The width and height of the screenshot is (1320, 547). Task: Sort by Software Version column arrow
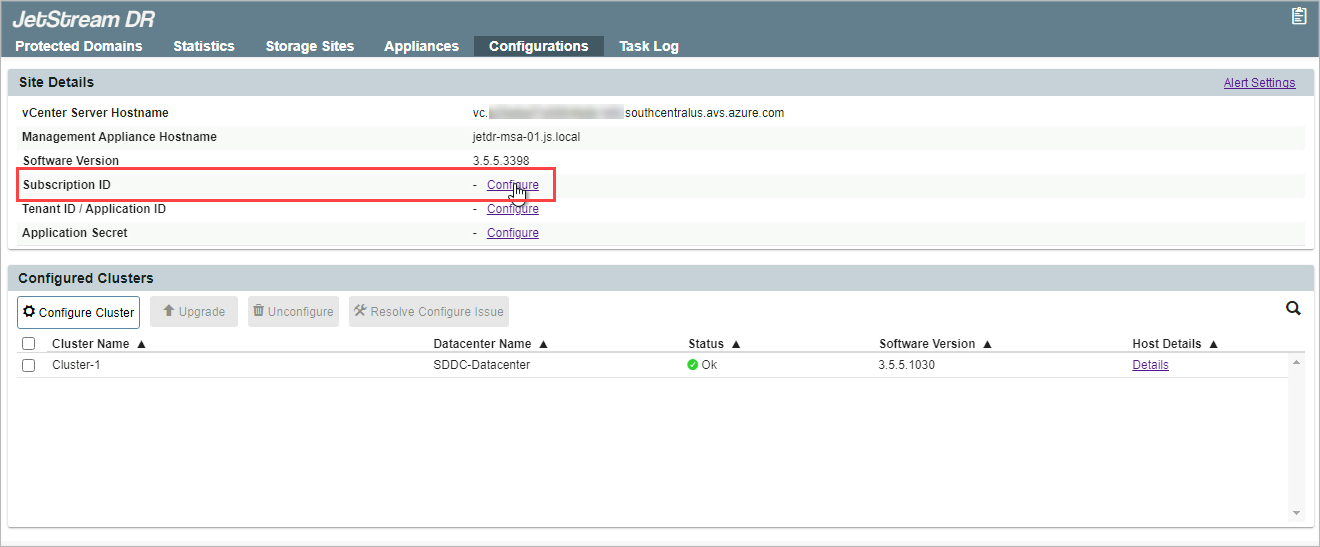click(987, 344)
